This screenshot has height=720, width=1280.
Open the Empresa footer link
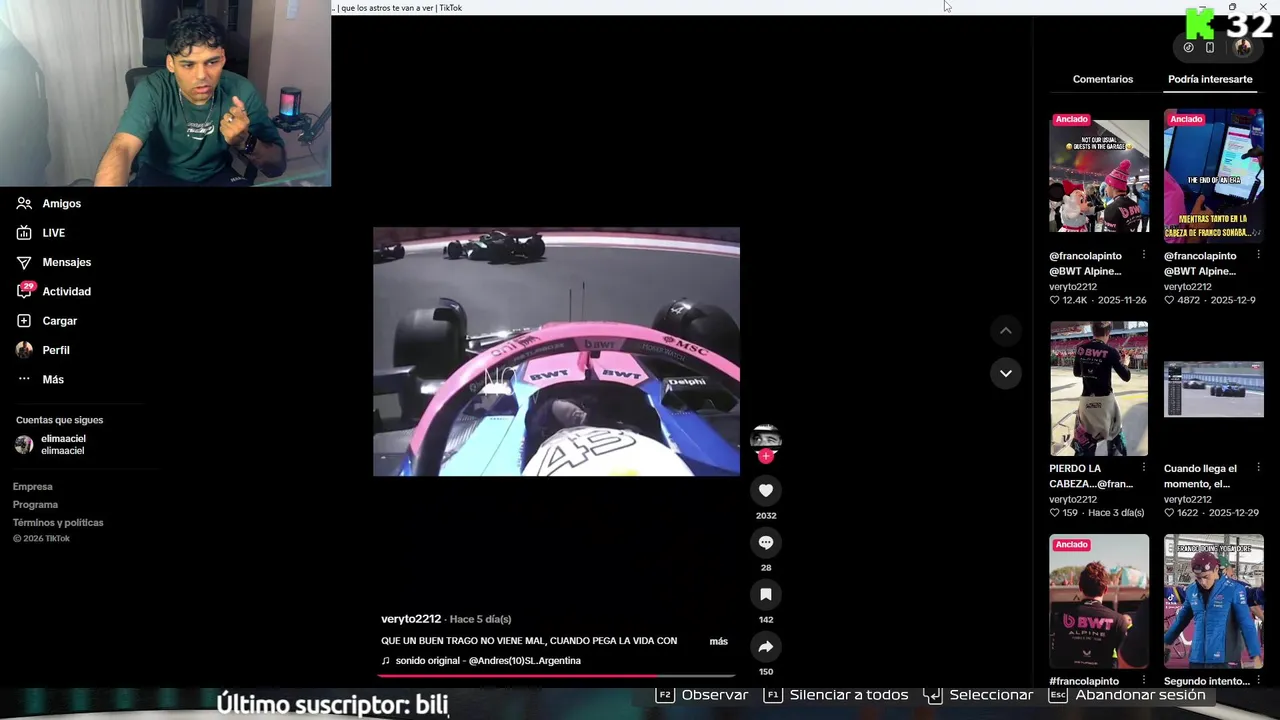(x=33, y=487)
